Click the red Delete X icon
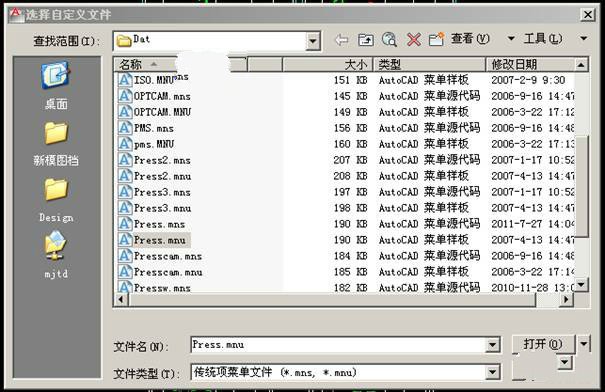The height and width of the screenshot is (392, 605). pos(414,40)
